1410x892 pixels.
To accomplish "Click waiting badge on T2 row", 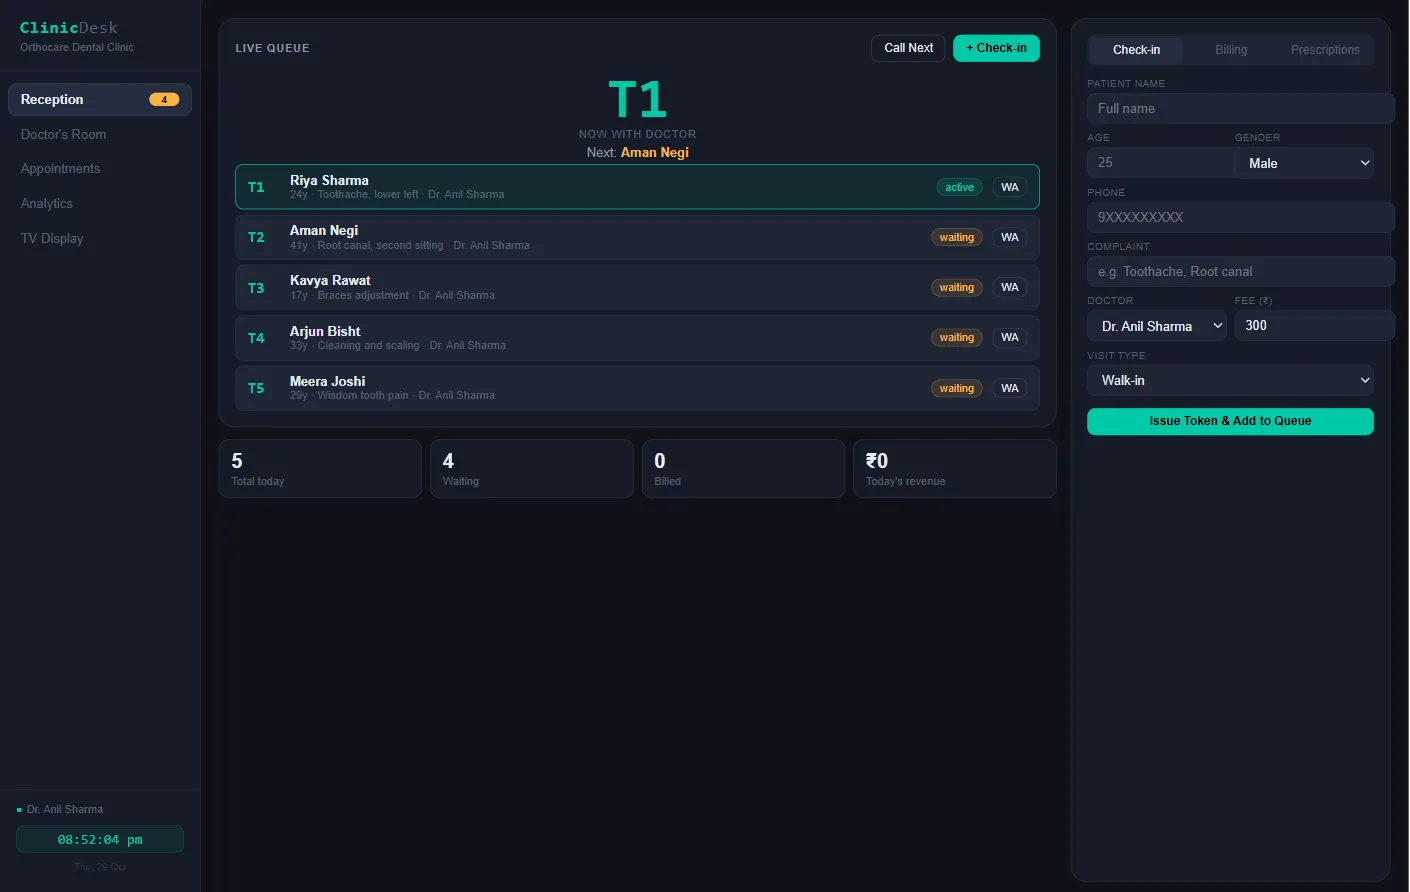I will 957,237.
